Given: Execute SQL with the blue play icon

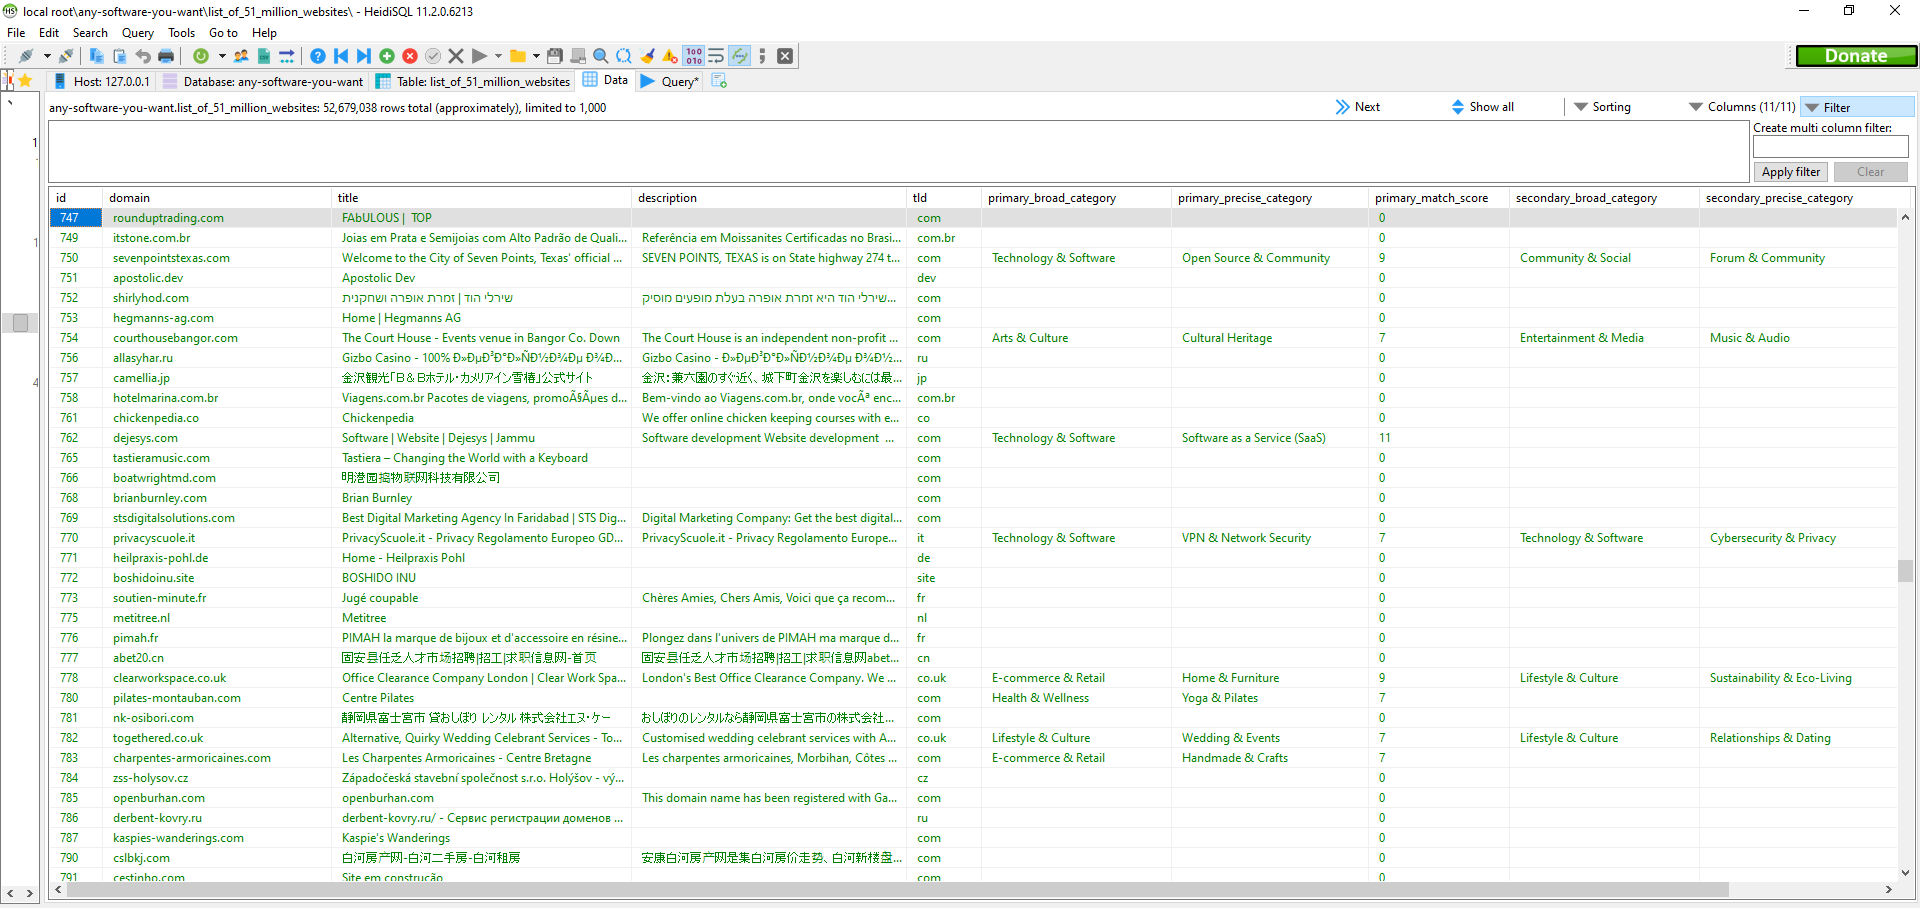Looking at the screenshot, I should point(478,56).
